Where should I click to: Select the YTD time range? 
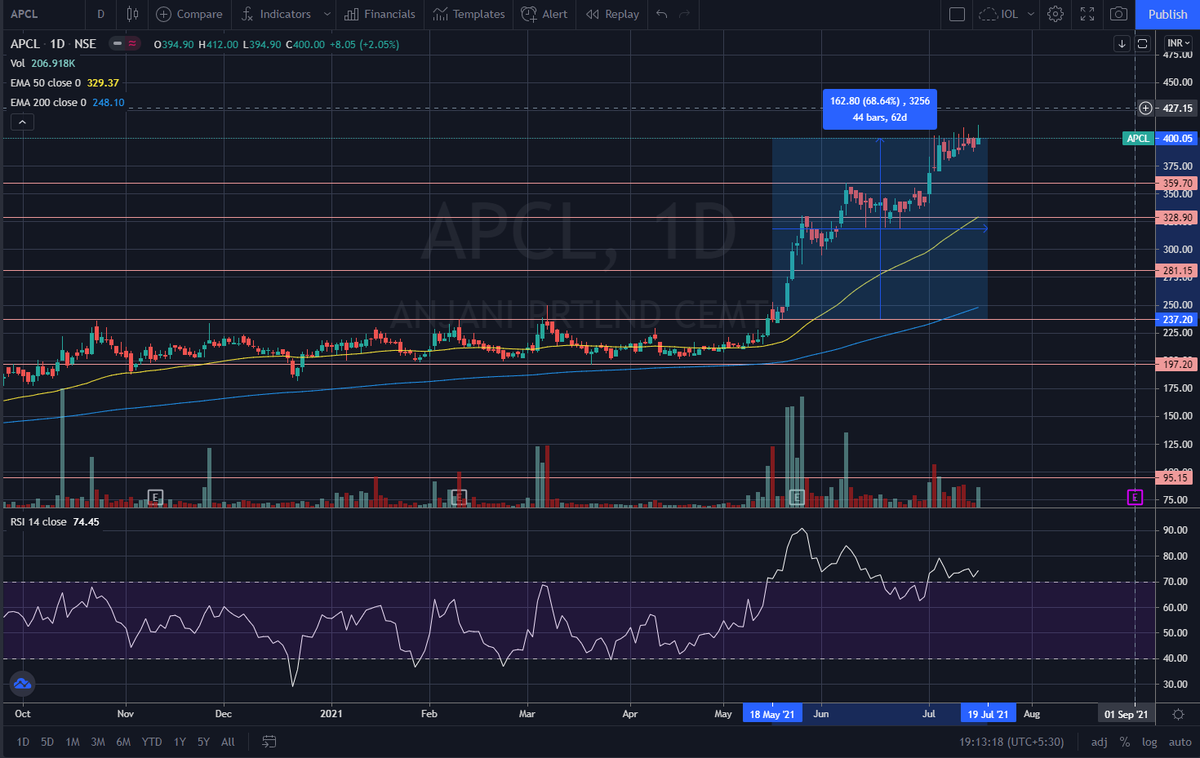tap(152, 742)
